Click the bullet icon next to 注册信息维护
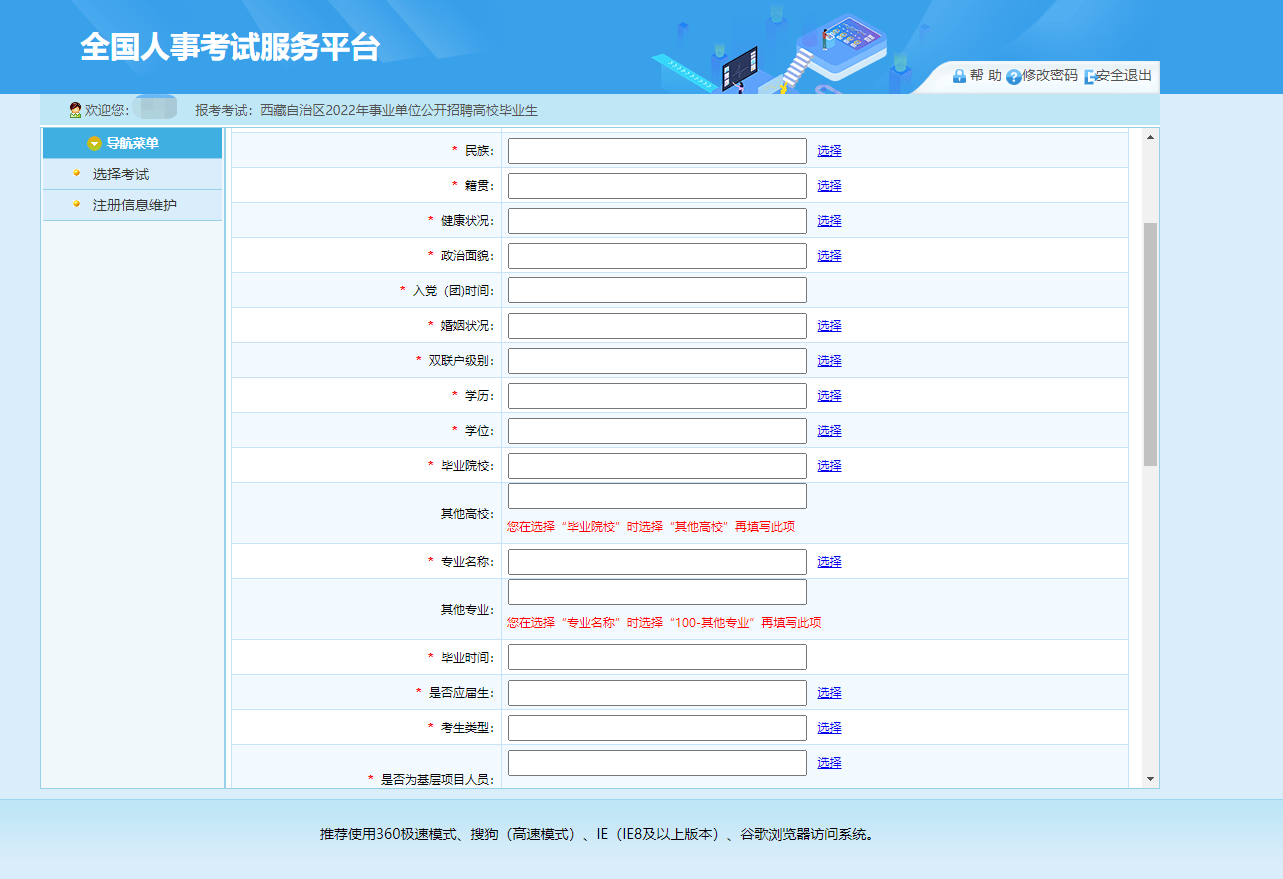This screenshot has height=879, width=1283. click(76, 204)
